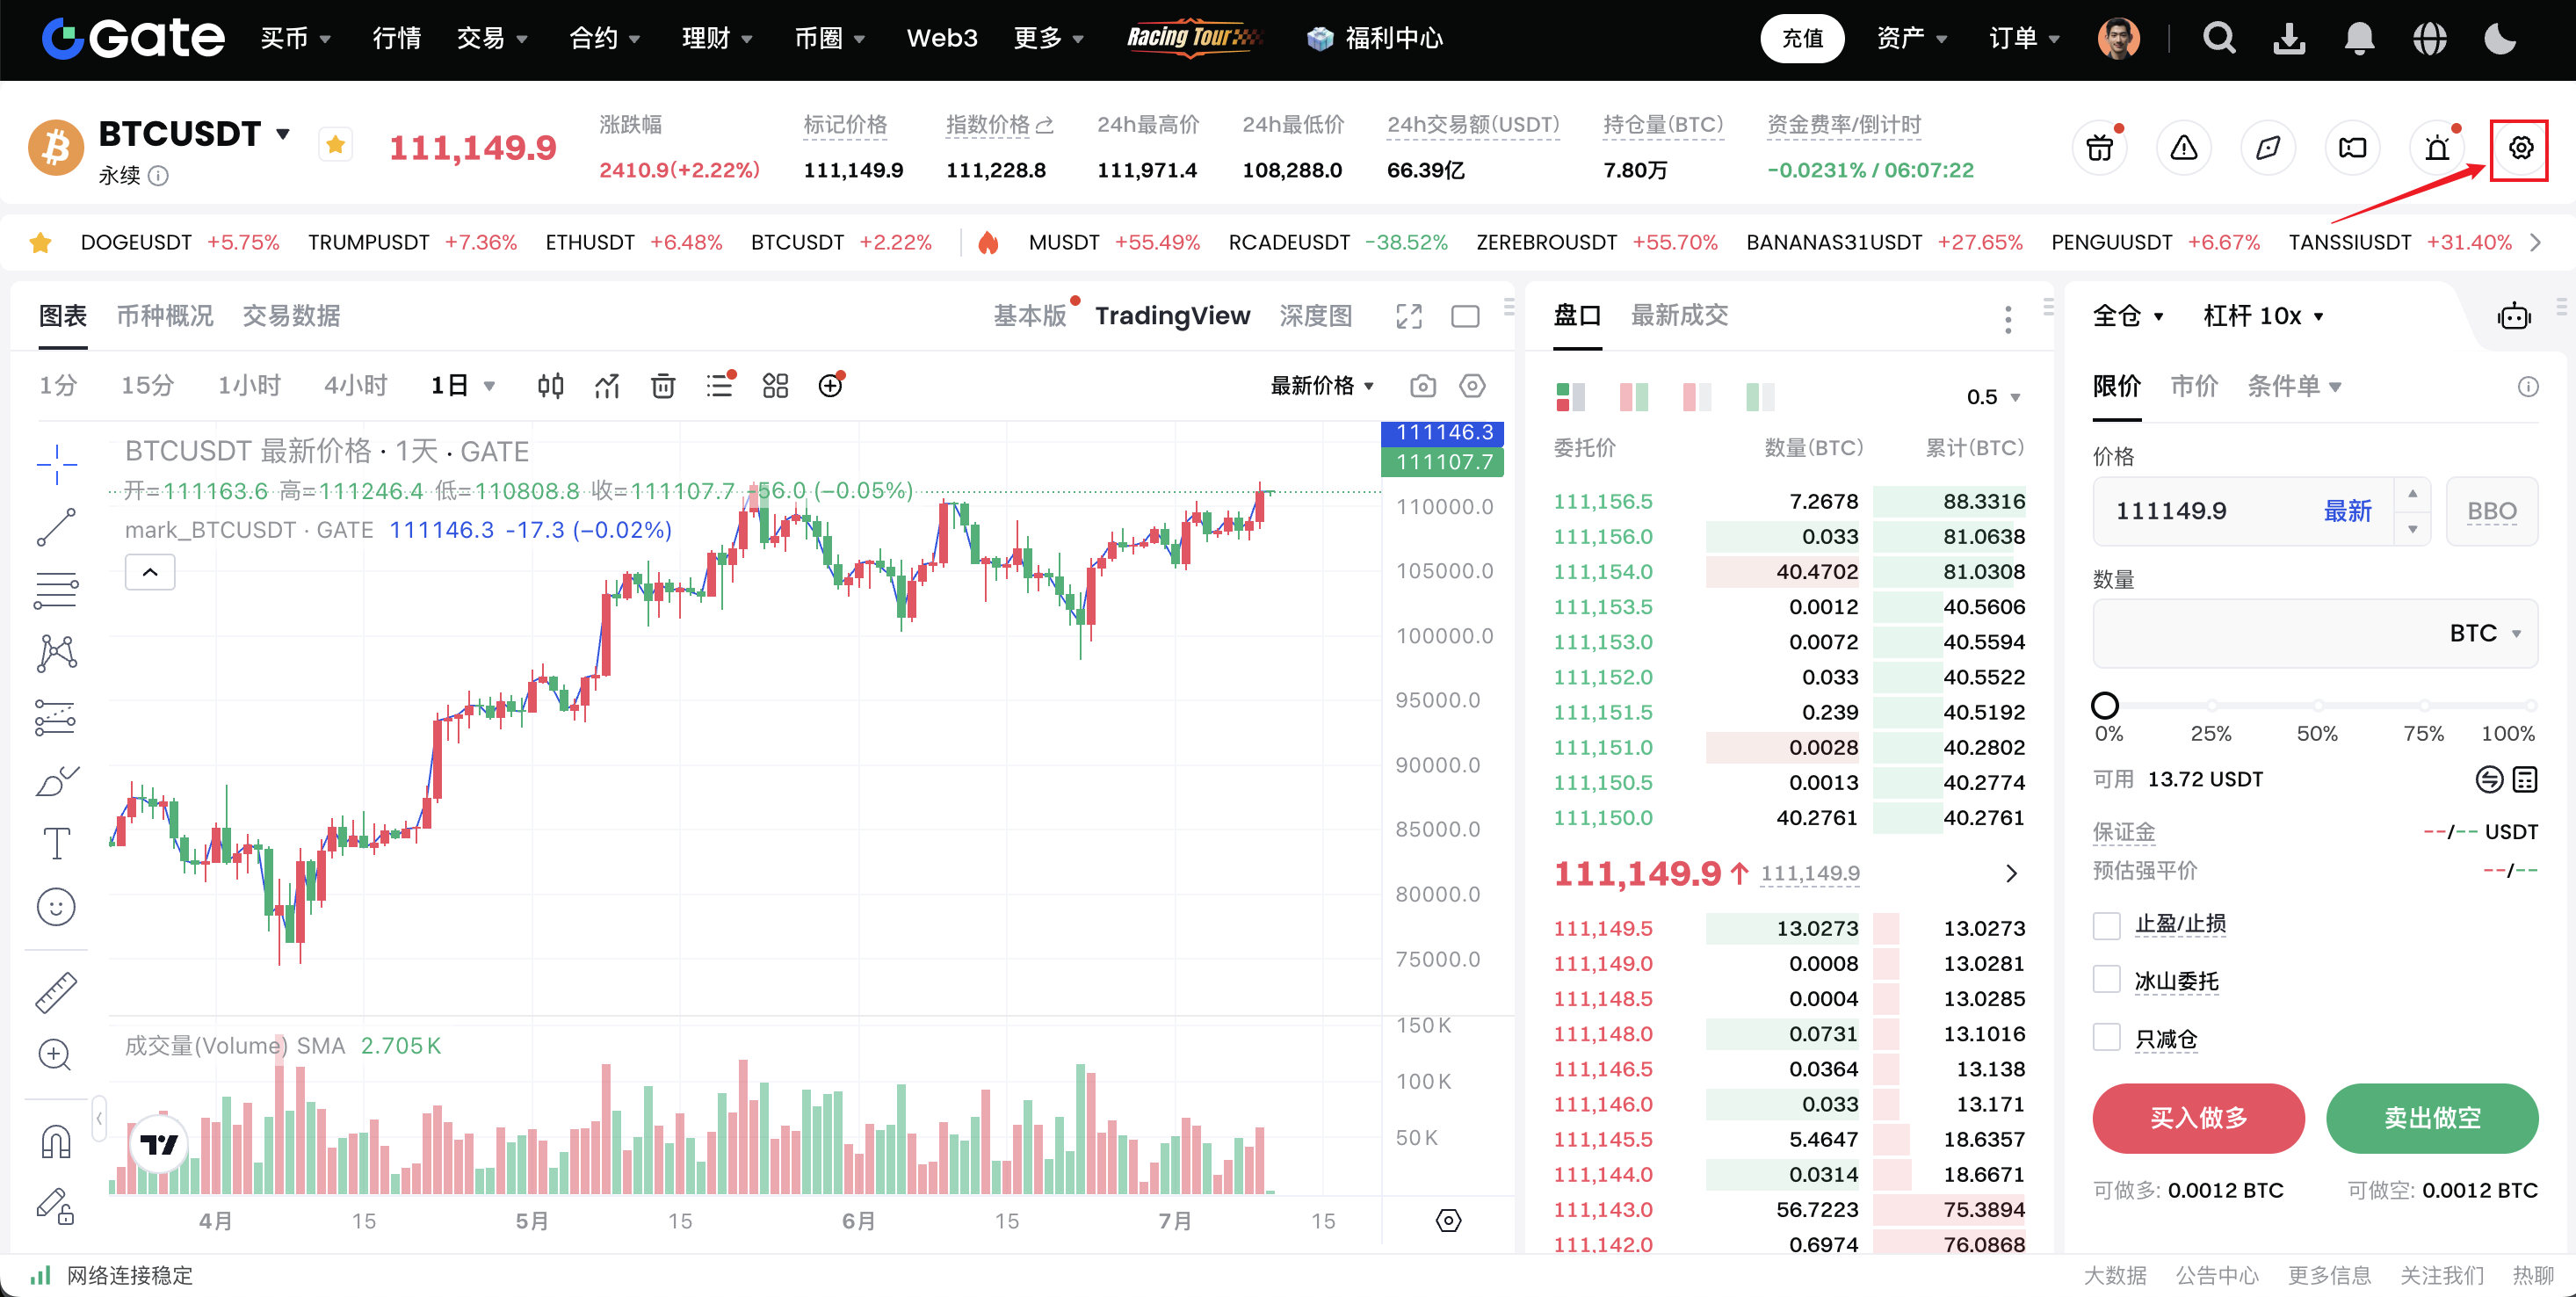2576x1297 pixels.
Task: Select the trend line drawing tool
Action: click(56, 527)
